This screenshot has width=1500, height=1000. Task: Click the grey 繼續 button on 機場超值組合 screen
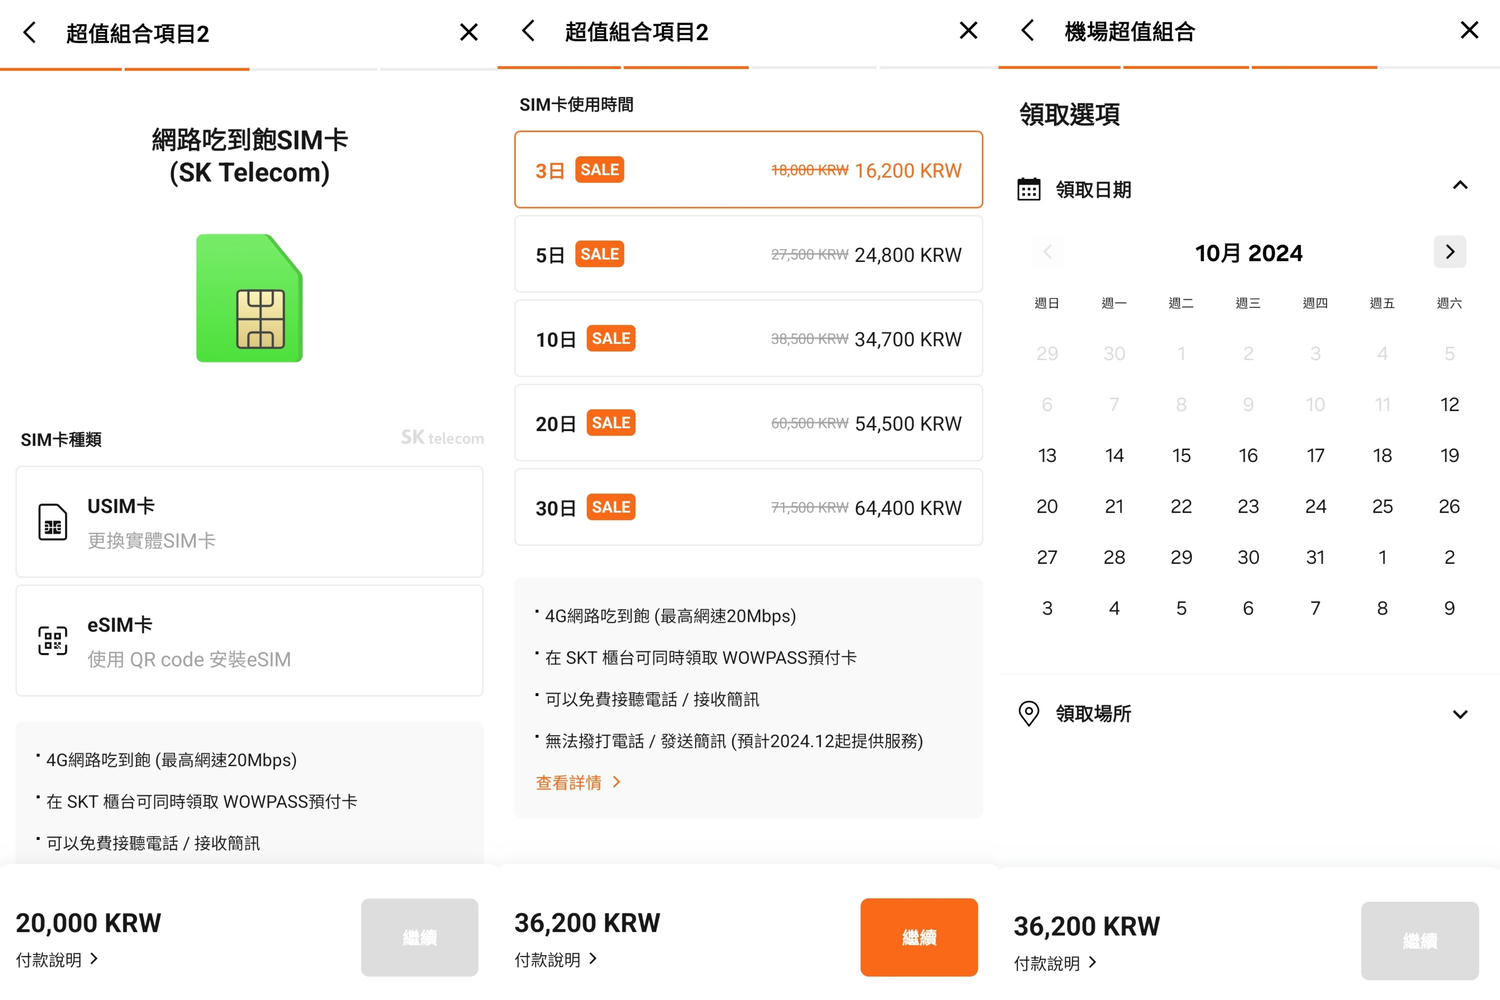(x=1420, y=941)
